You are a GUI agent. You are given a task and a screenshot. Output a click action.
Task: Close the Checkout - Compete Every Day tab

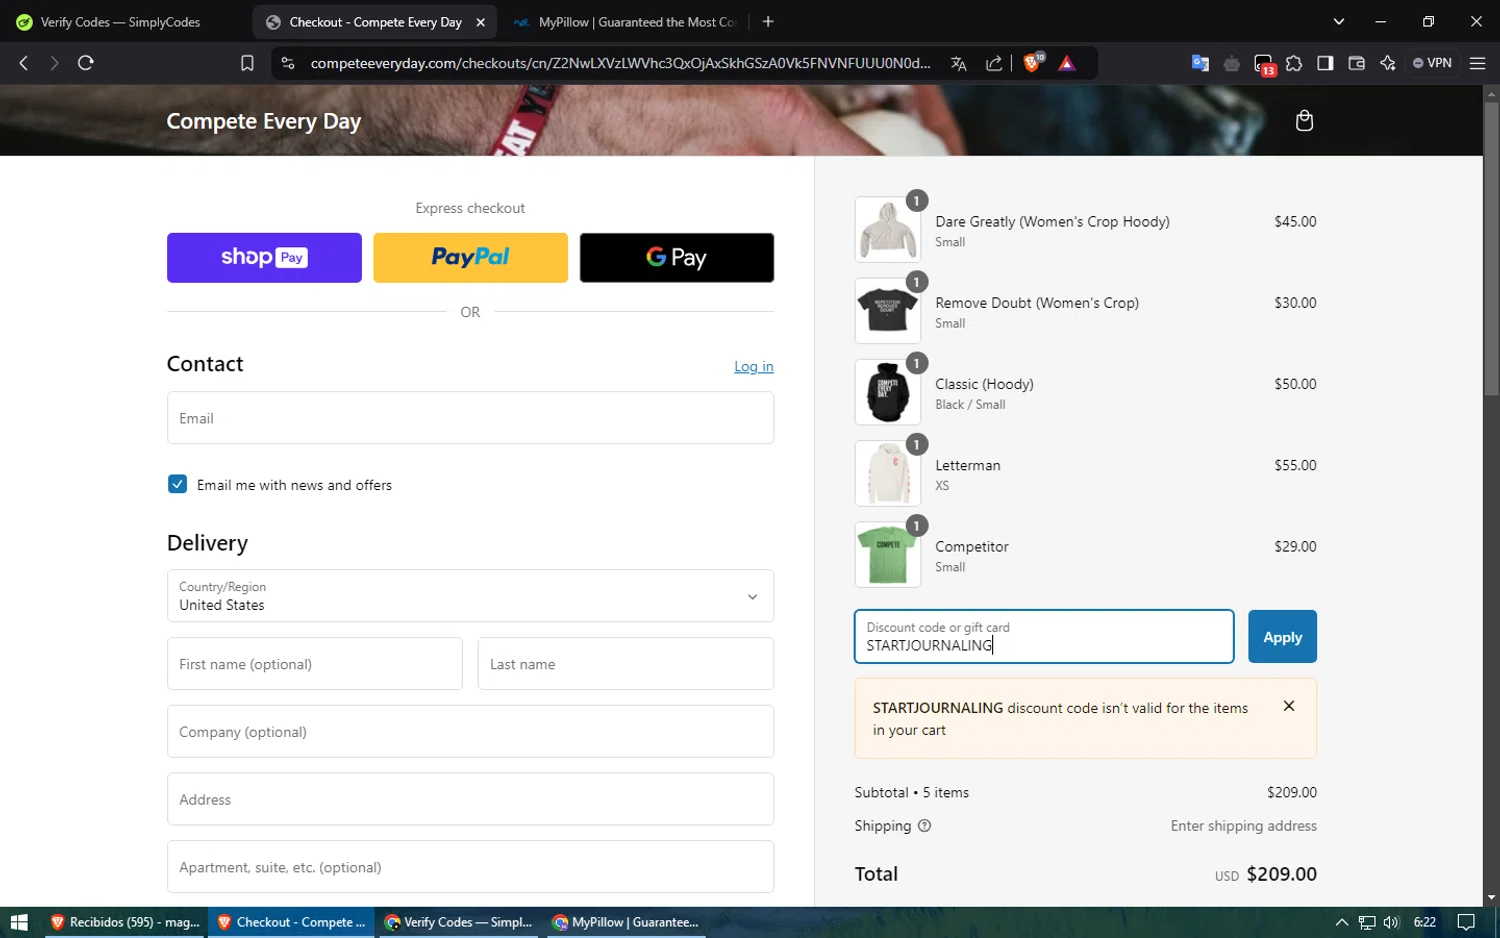481,22
